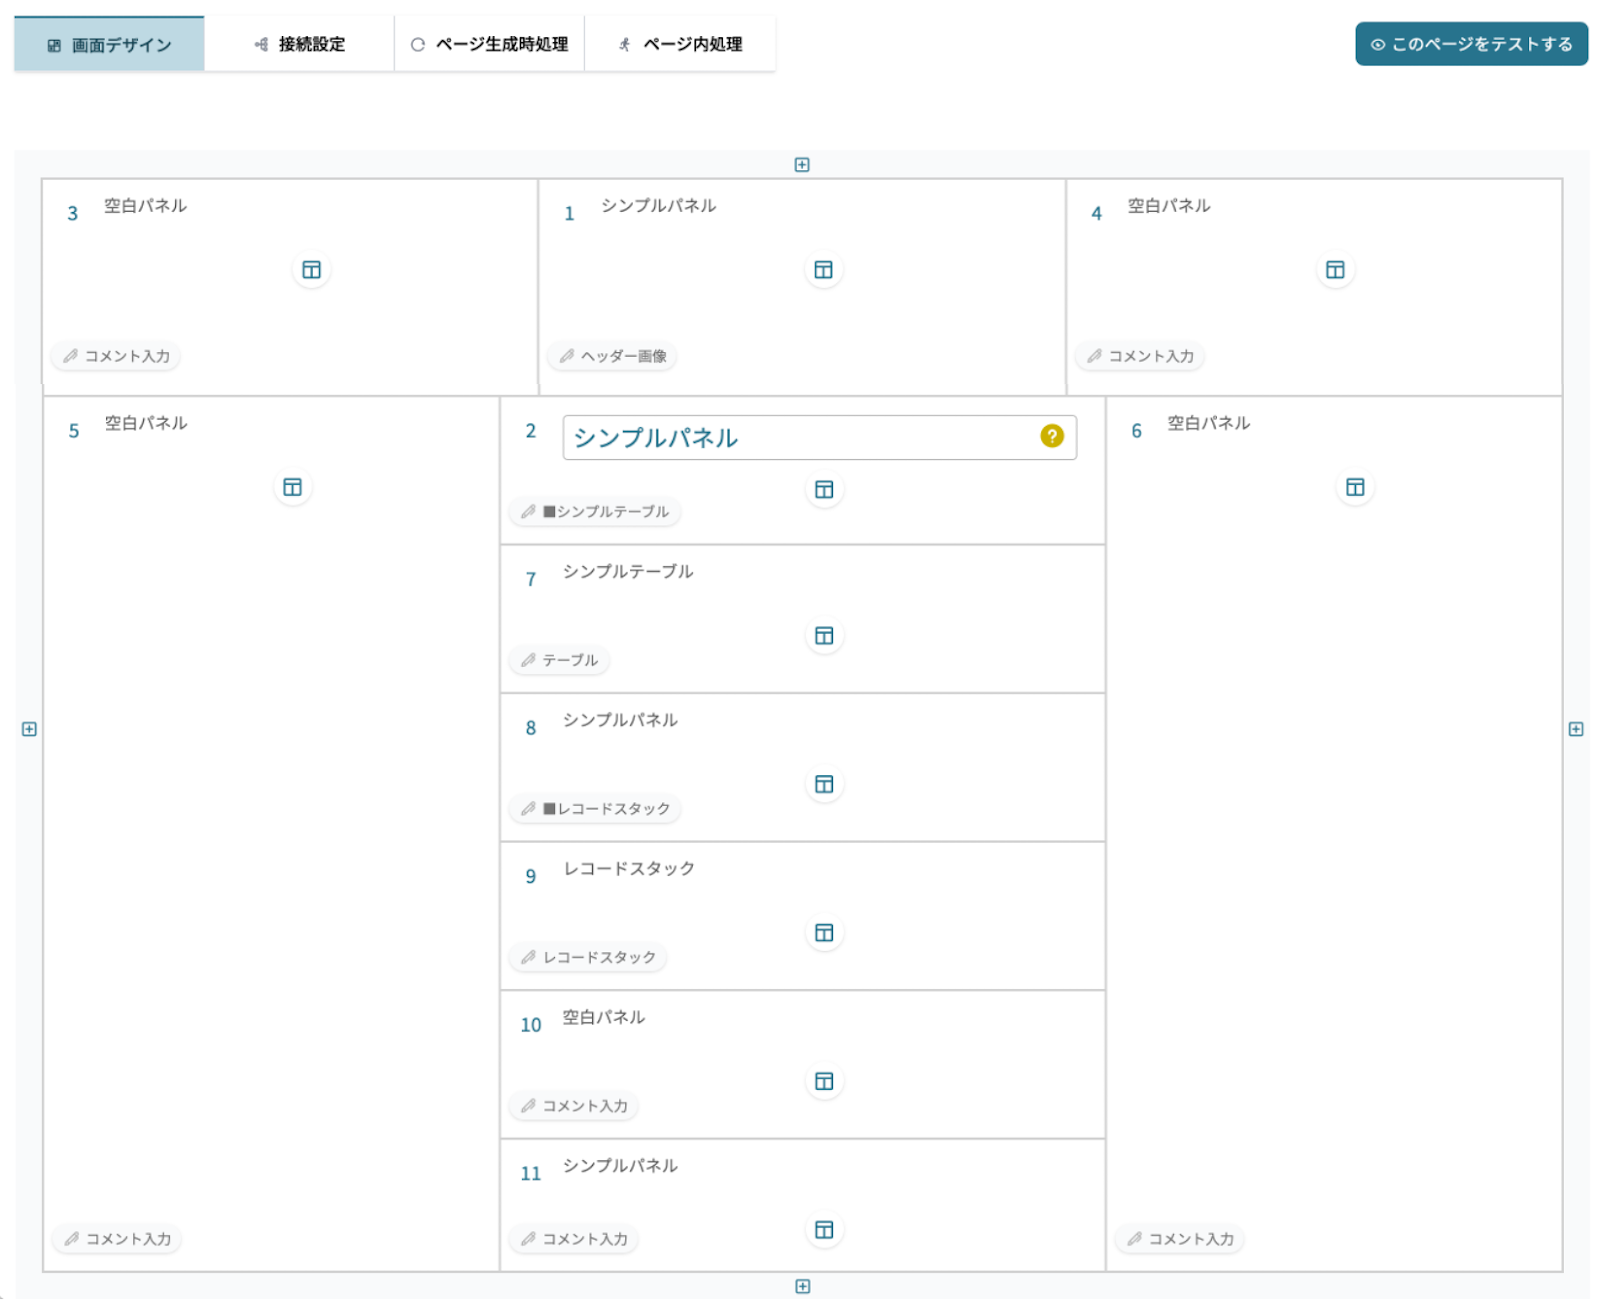Open layout icon in panel 11

pos(824,1230)
